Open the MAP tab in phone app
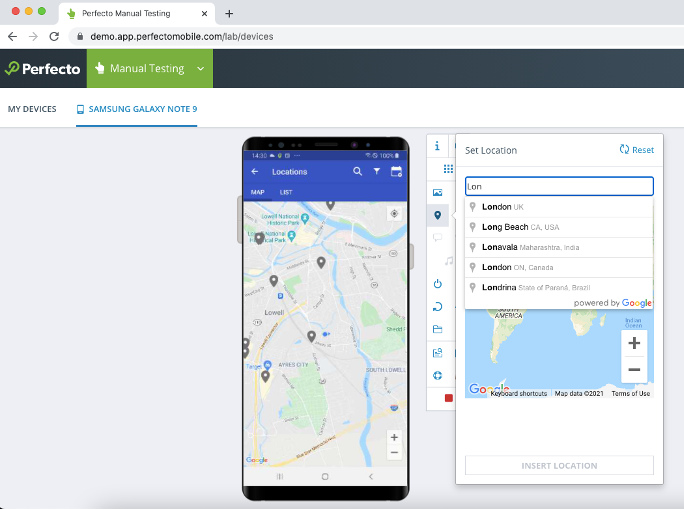Viewport: 684px width, 510px height. [257, 192]
